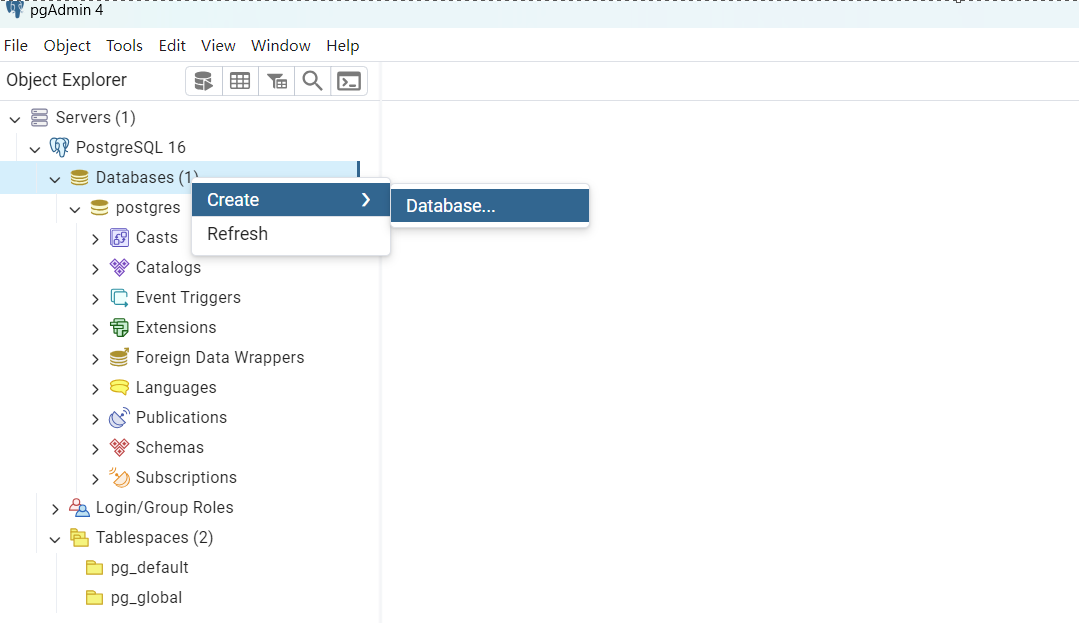Open the Query Tool

tap(203, 80)
